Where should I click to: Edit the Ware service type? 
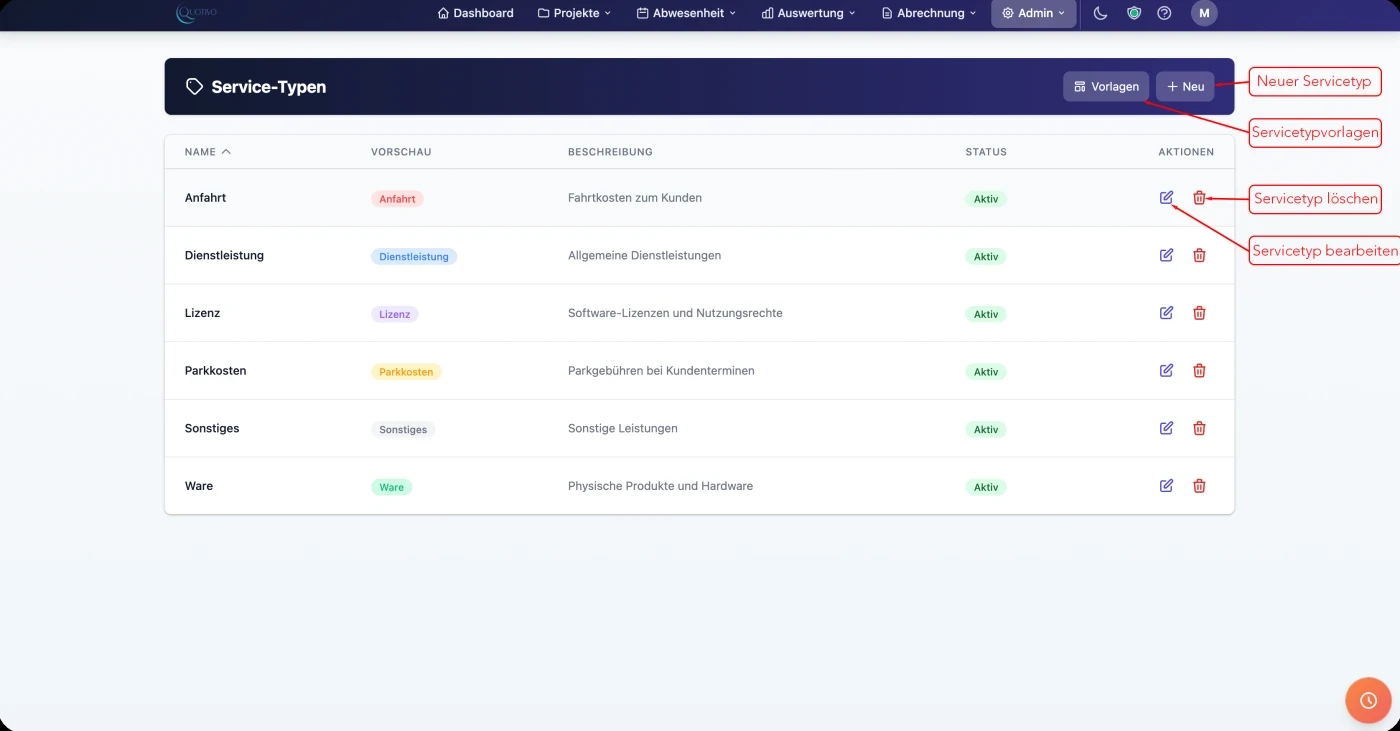click(1166, 486)
